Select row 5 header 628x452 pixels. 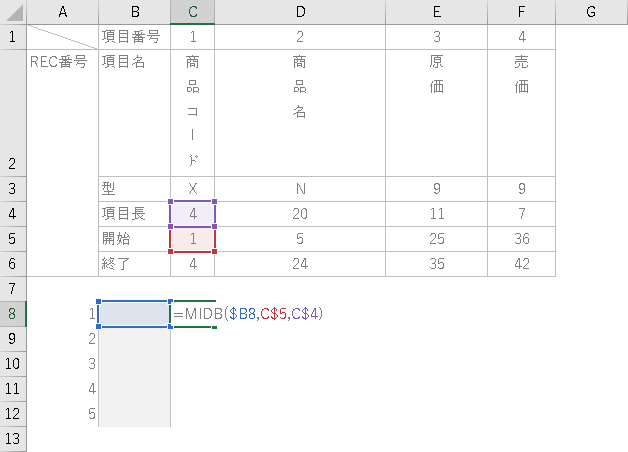[13, 239]
